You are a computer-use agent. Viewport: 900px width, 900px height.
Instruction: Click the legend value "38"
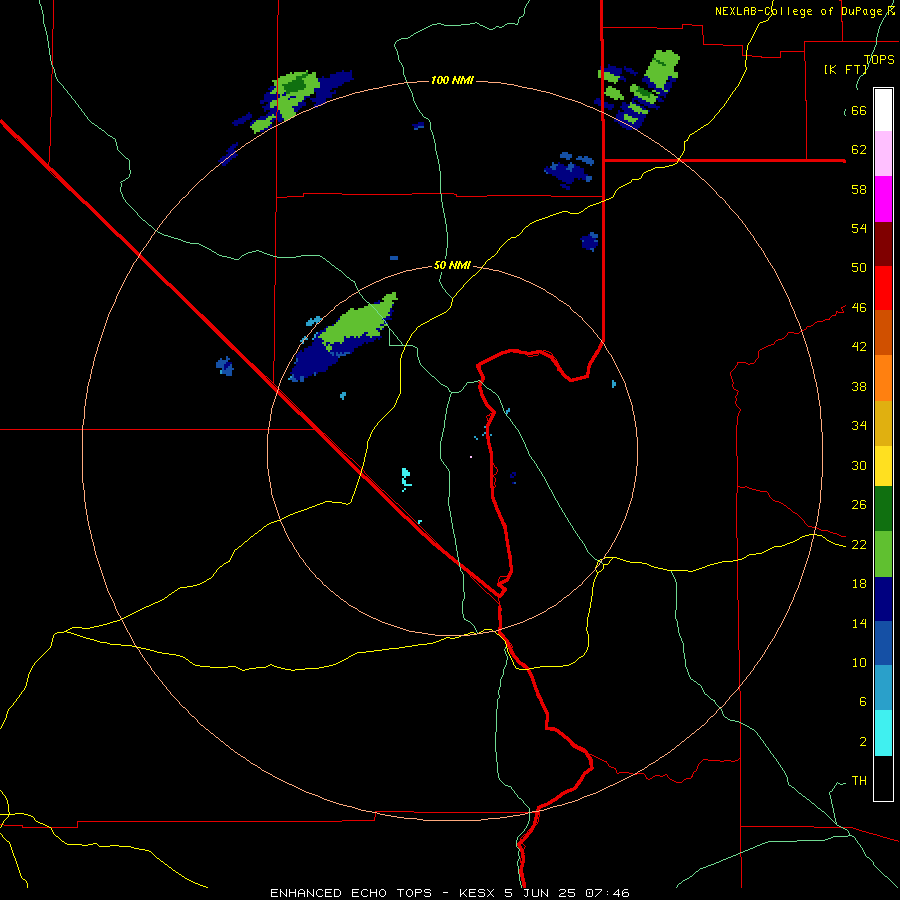[x=859, y=386]
